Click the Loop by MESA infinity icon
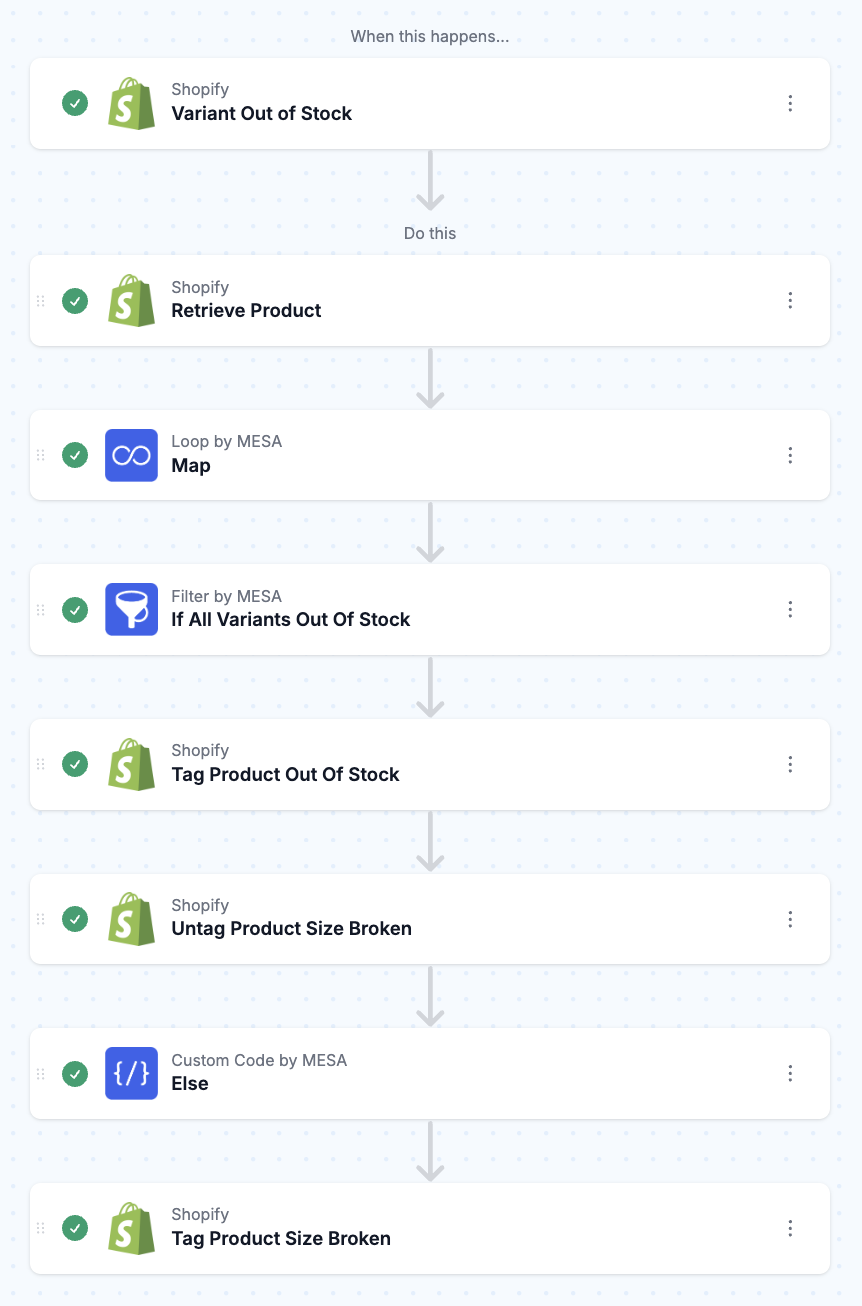The height and width of the screenshot is (1306, 862). point(131,455)
